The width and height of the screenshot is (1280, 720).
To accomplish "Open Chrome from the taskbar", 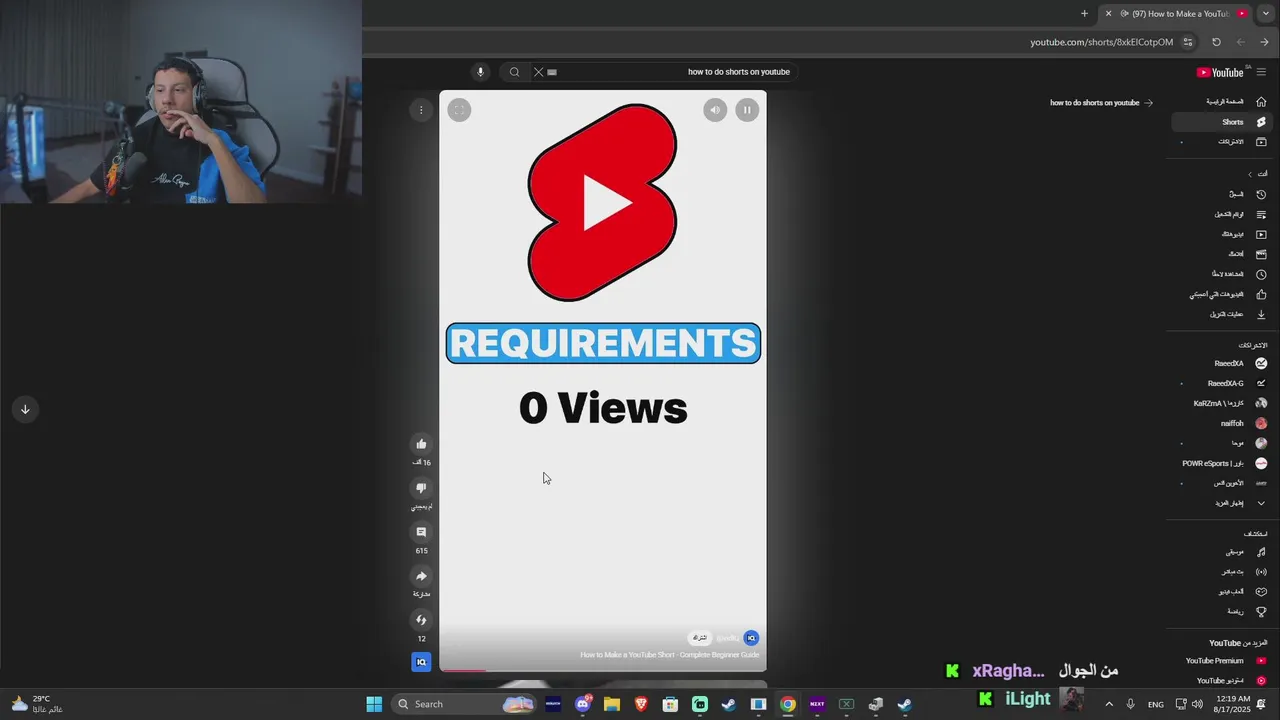I will pos(788,704).
